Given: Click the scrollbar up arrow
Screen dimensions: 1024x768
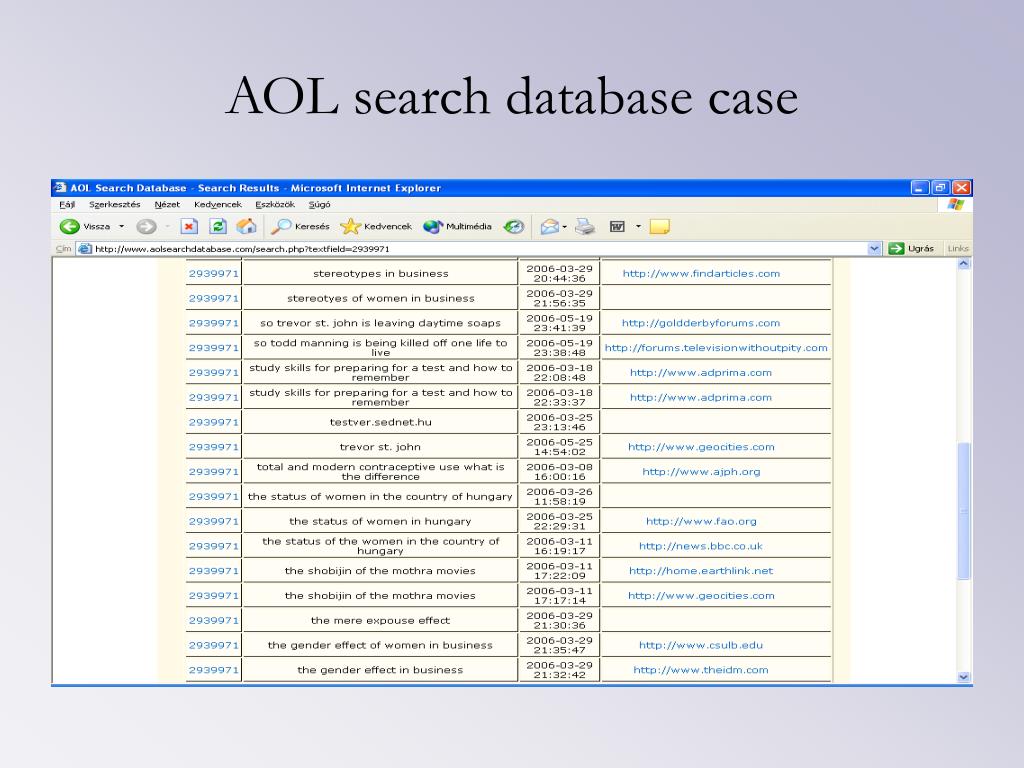Looking at the screenshot, I should [964, 264].
